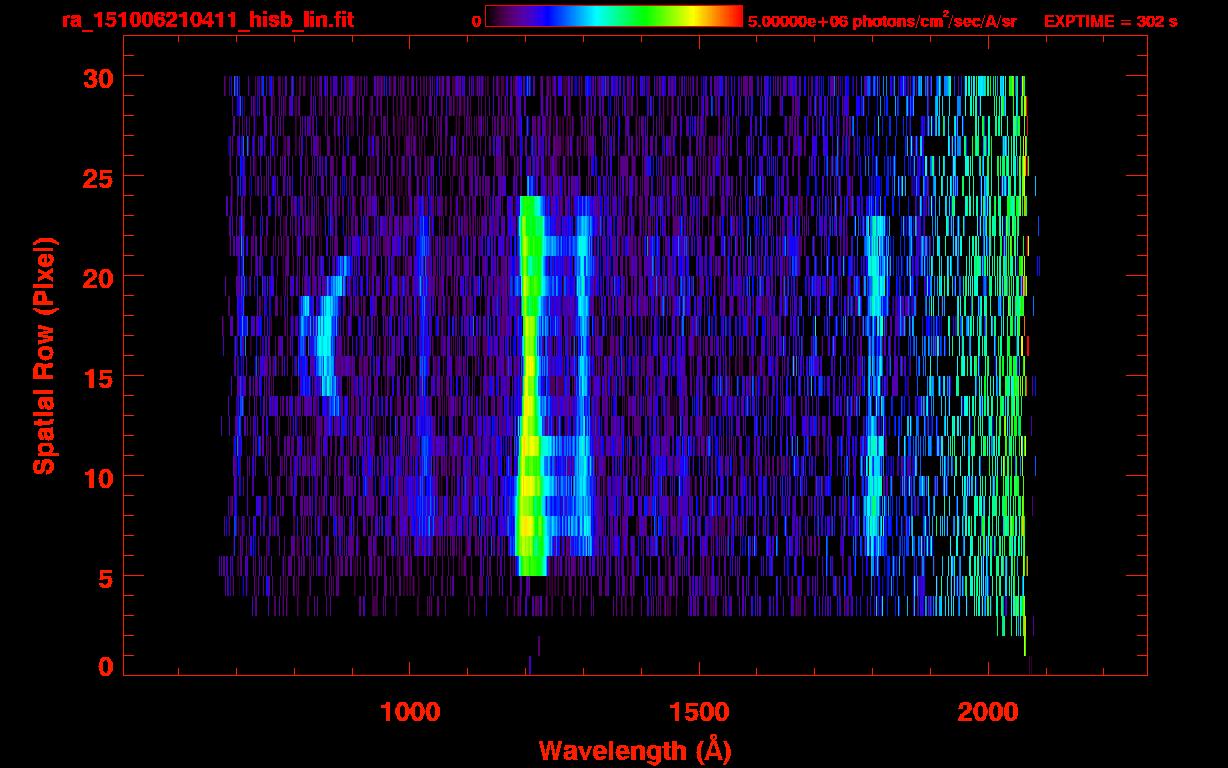
Task: Click the ra_151006210411_hisb_lin.fit filename label
Action: [207, 21]
